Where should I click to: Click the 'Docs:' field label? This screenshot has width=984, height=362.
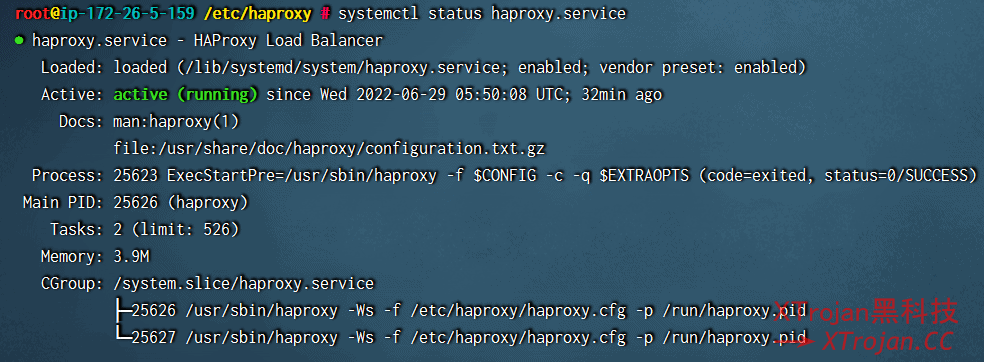[81, 122]
